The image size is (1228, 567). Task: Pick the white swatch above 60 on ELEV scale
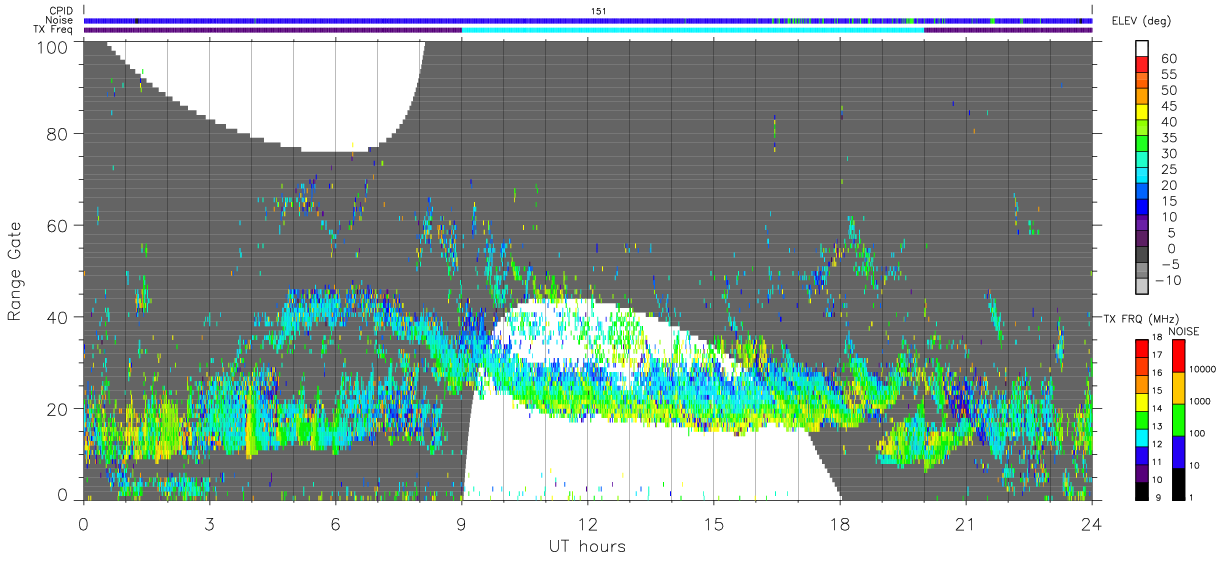pyautogui.click(x=1142, y=47)
